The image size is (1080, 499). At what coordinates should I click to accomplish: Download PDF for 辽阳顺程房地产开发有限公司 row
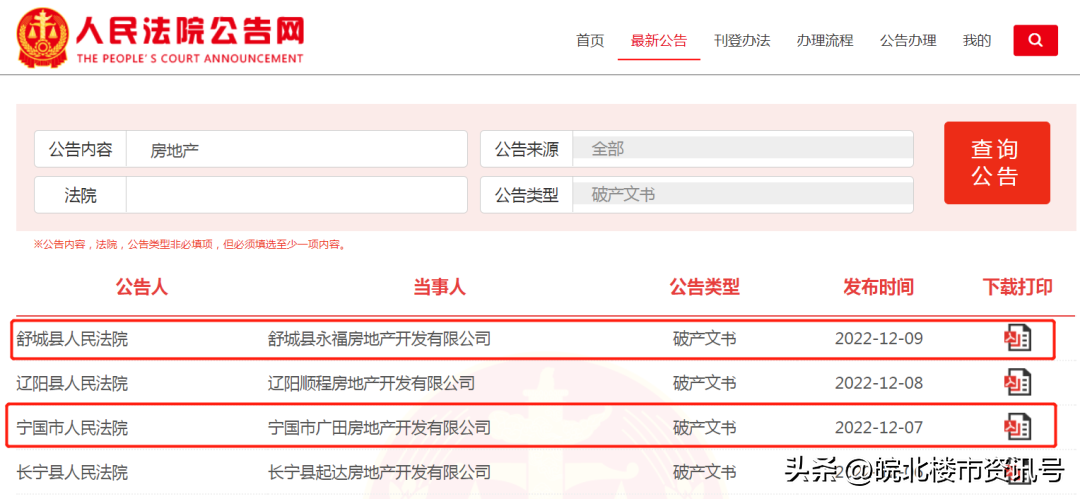(x=1017, y=382)
